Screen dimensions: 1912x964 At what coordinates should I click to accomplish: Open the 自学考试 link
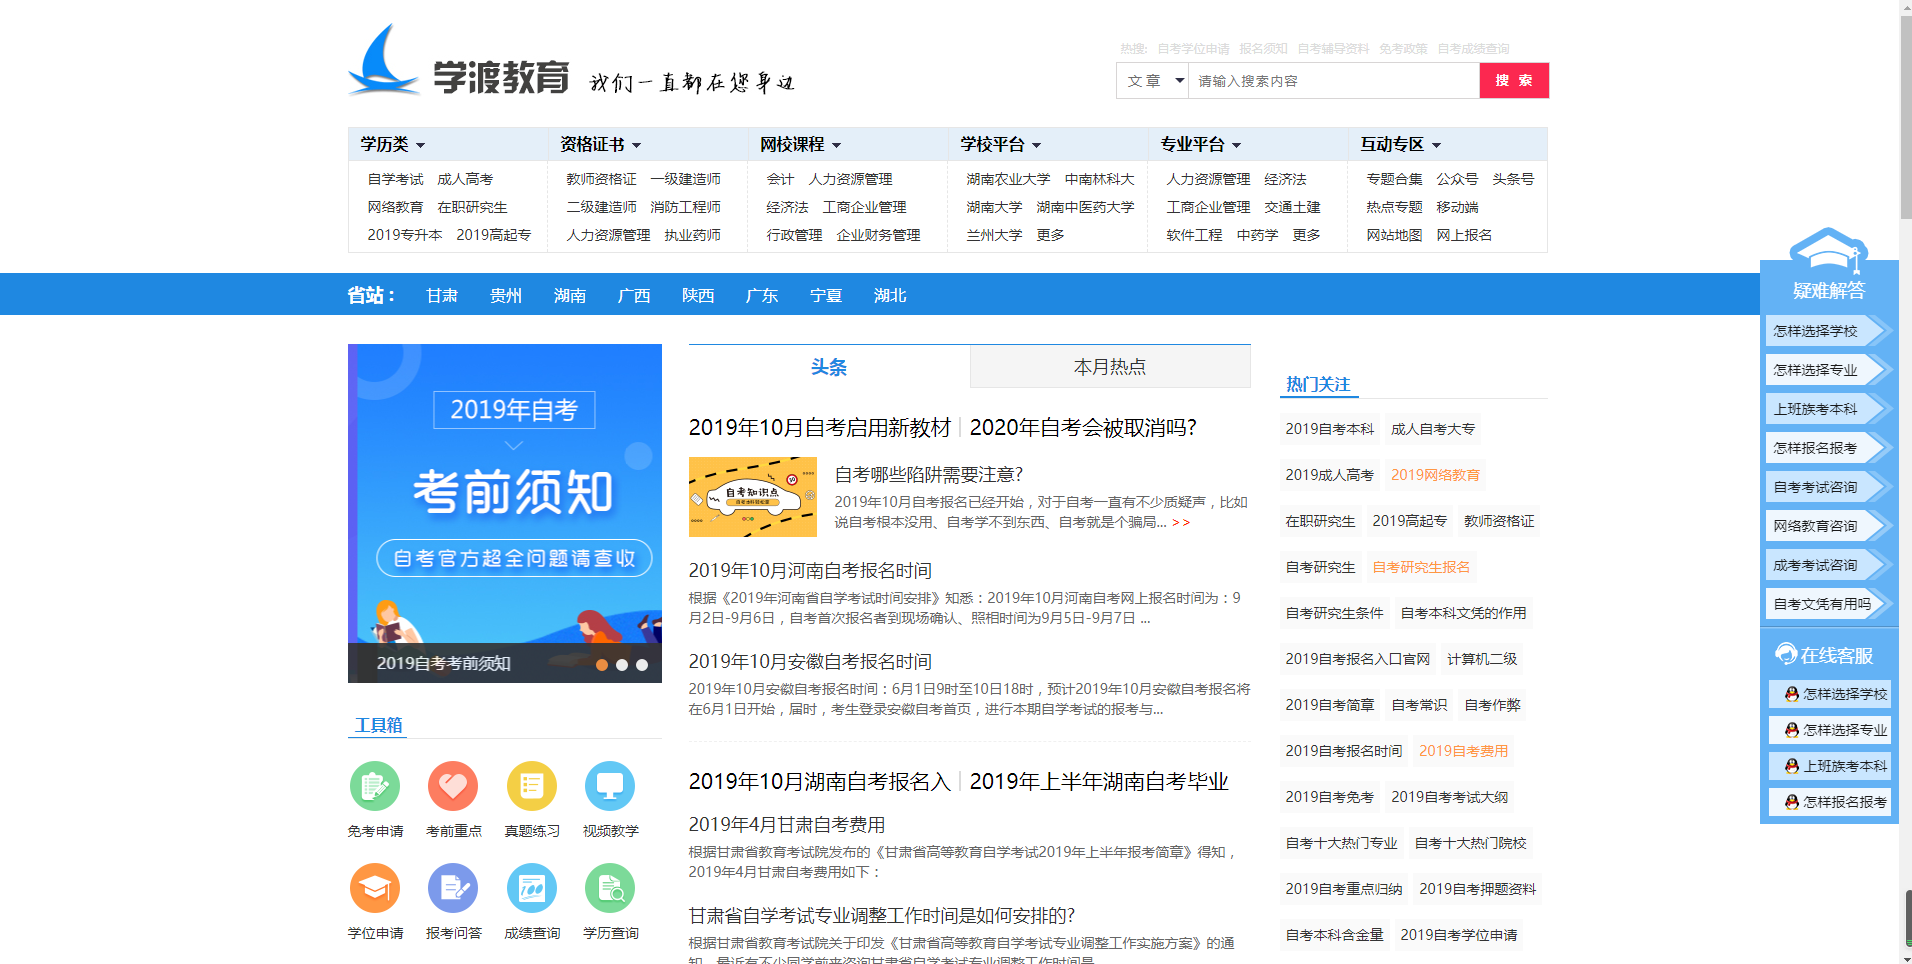click(395, 179)
